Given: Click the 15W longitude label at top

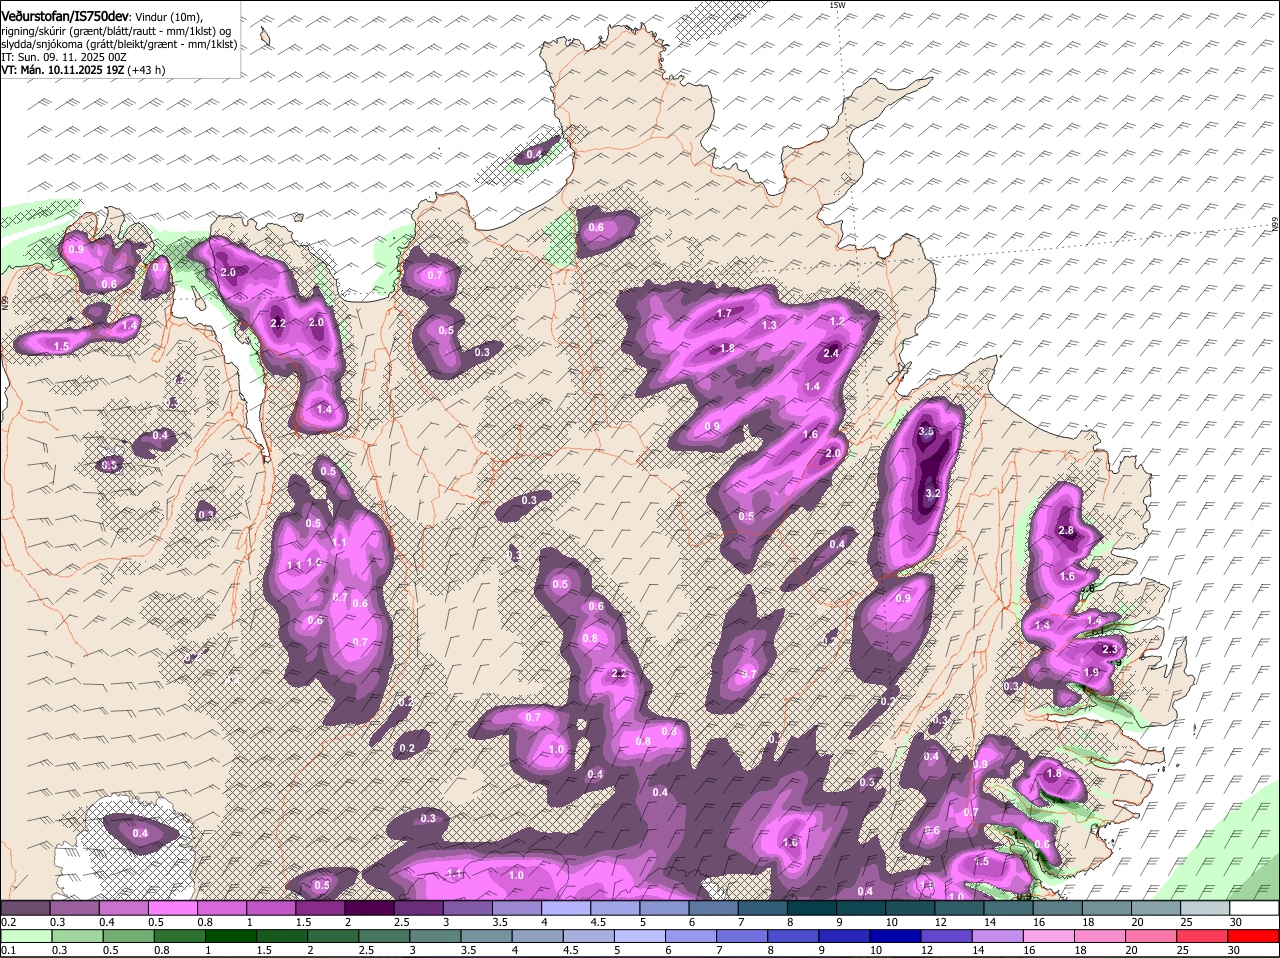Looking at the screenshot, I should [837, 6].
